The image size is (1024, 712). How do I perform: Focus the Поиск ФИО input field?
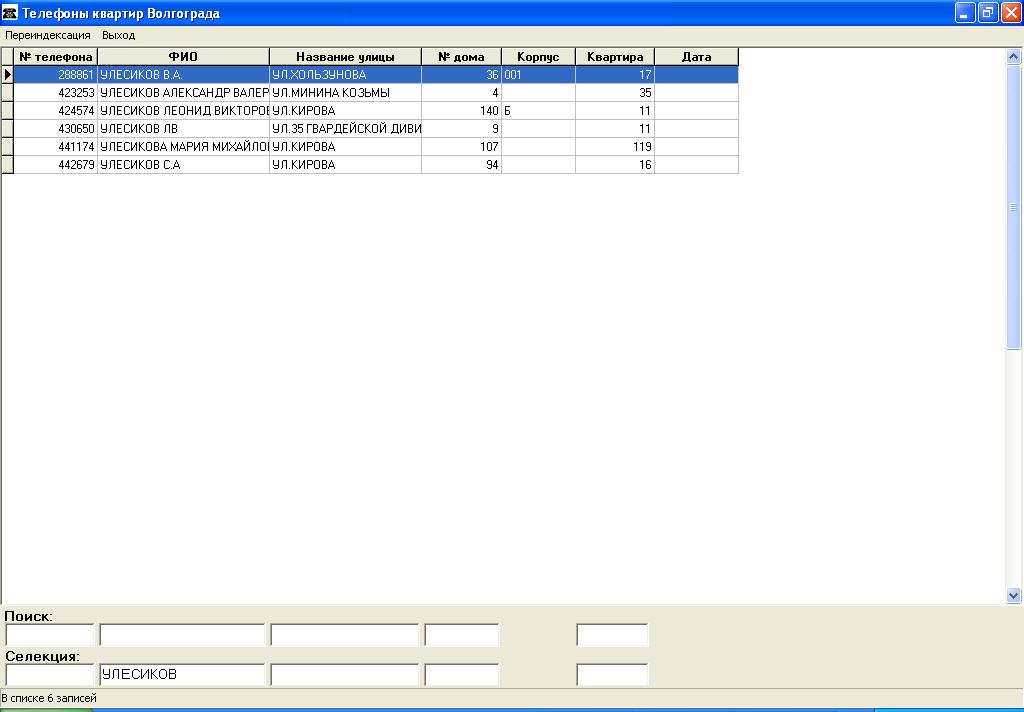click(182, 635)
